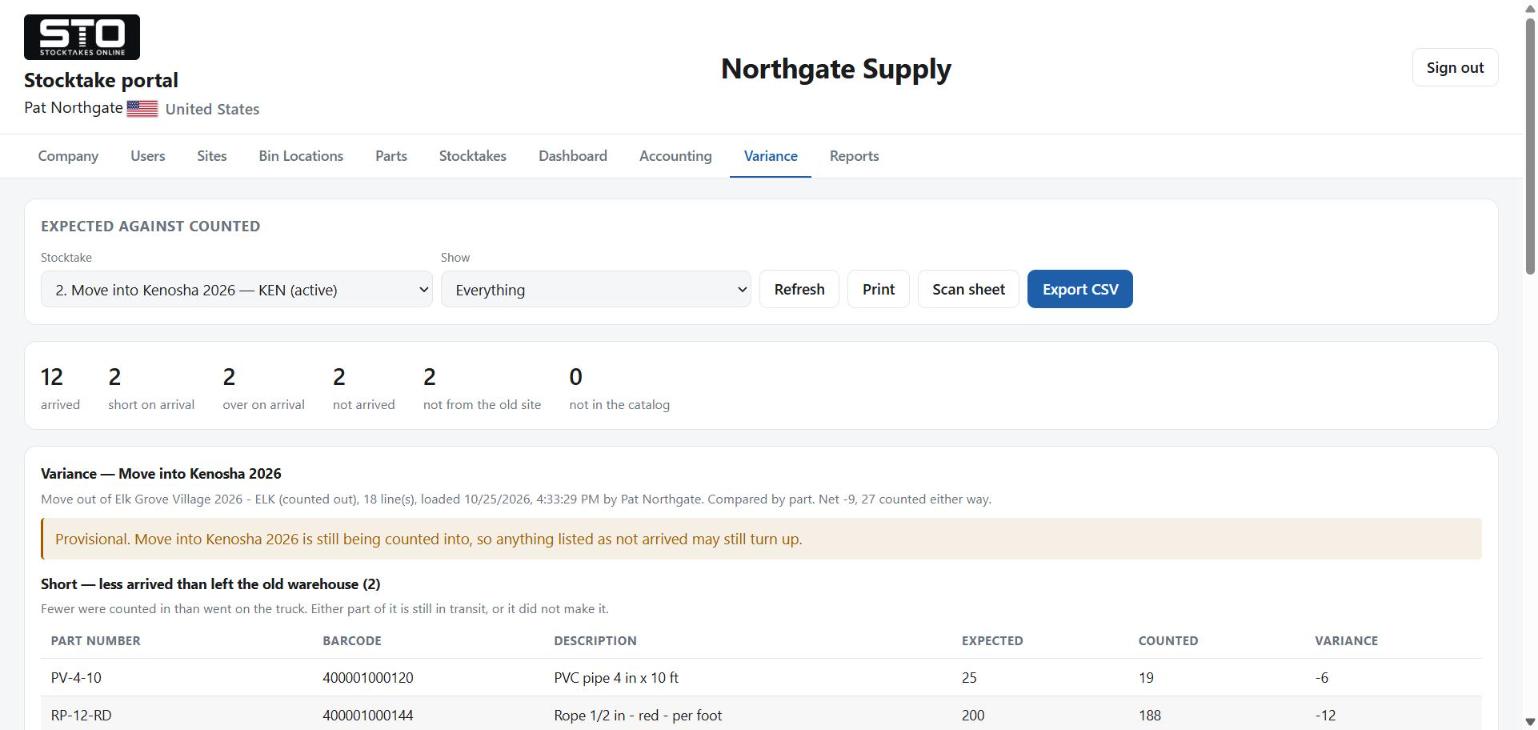Click barcode 400001000120

[368, 678]
